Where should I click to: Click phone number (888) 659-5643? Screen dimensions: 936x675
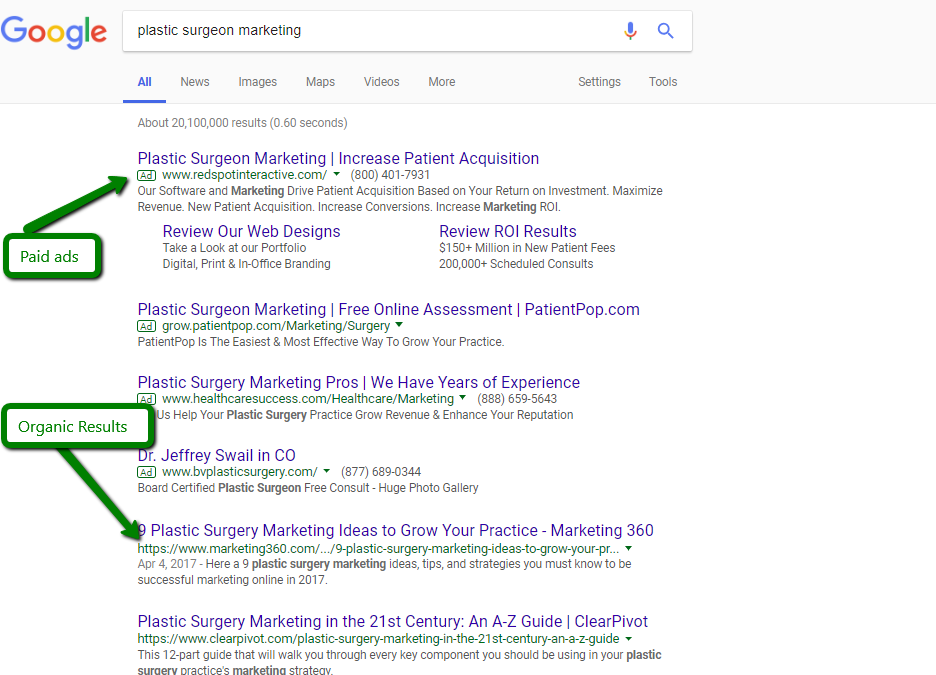(517, 399)
